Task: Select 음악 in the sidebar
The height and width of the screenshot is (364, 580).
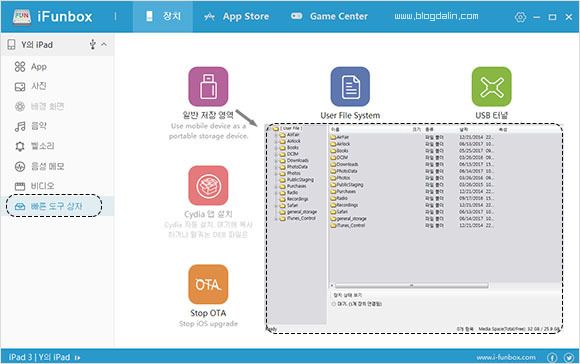Action: [x=57, y=126]
